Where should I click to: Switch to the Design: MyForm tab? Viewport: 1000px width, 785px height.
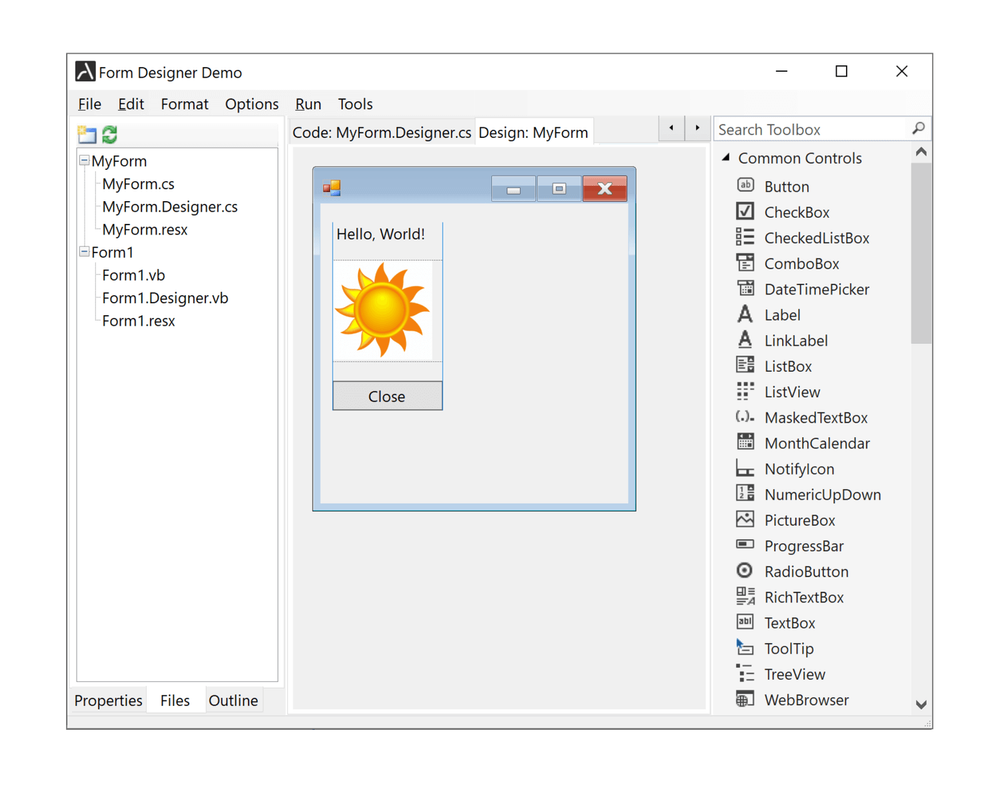tap(533, 131)
